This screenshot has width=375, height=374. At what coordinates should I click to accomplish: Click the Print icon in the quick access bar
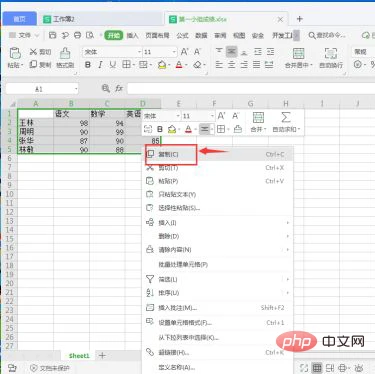pyautogui.click(x=77, y=35)
